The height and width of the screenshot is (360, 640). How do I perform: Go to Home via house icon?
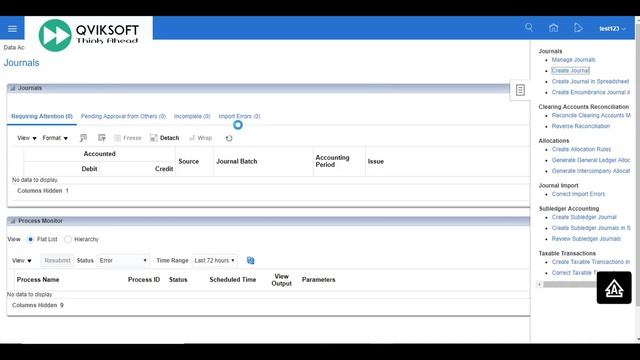[x=553, y=28]
